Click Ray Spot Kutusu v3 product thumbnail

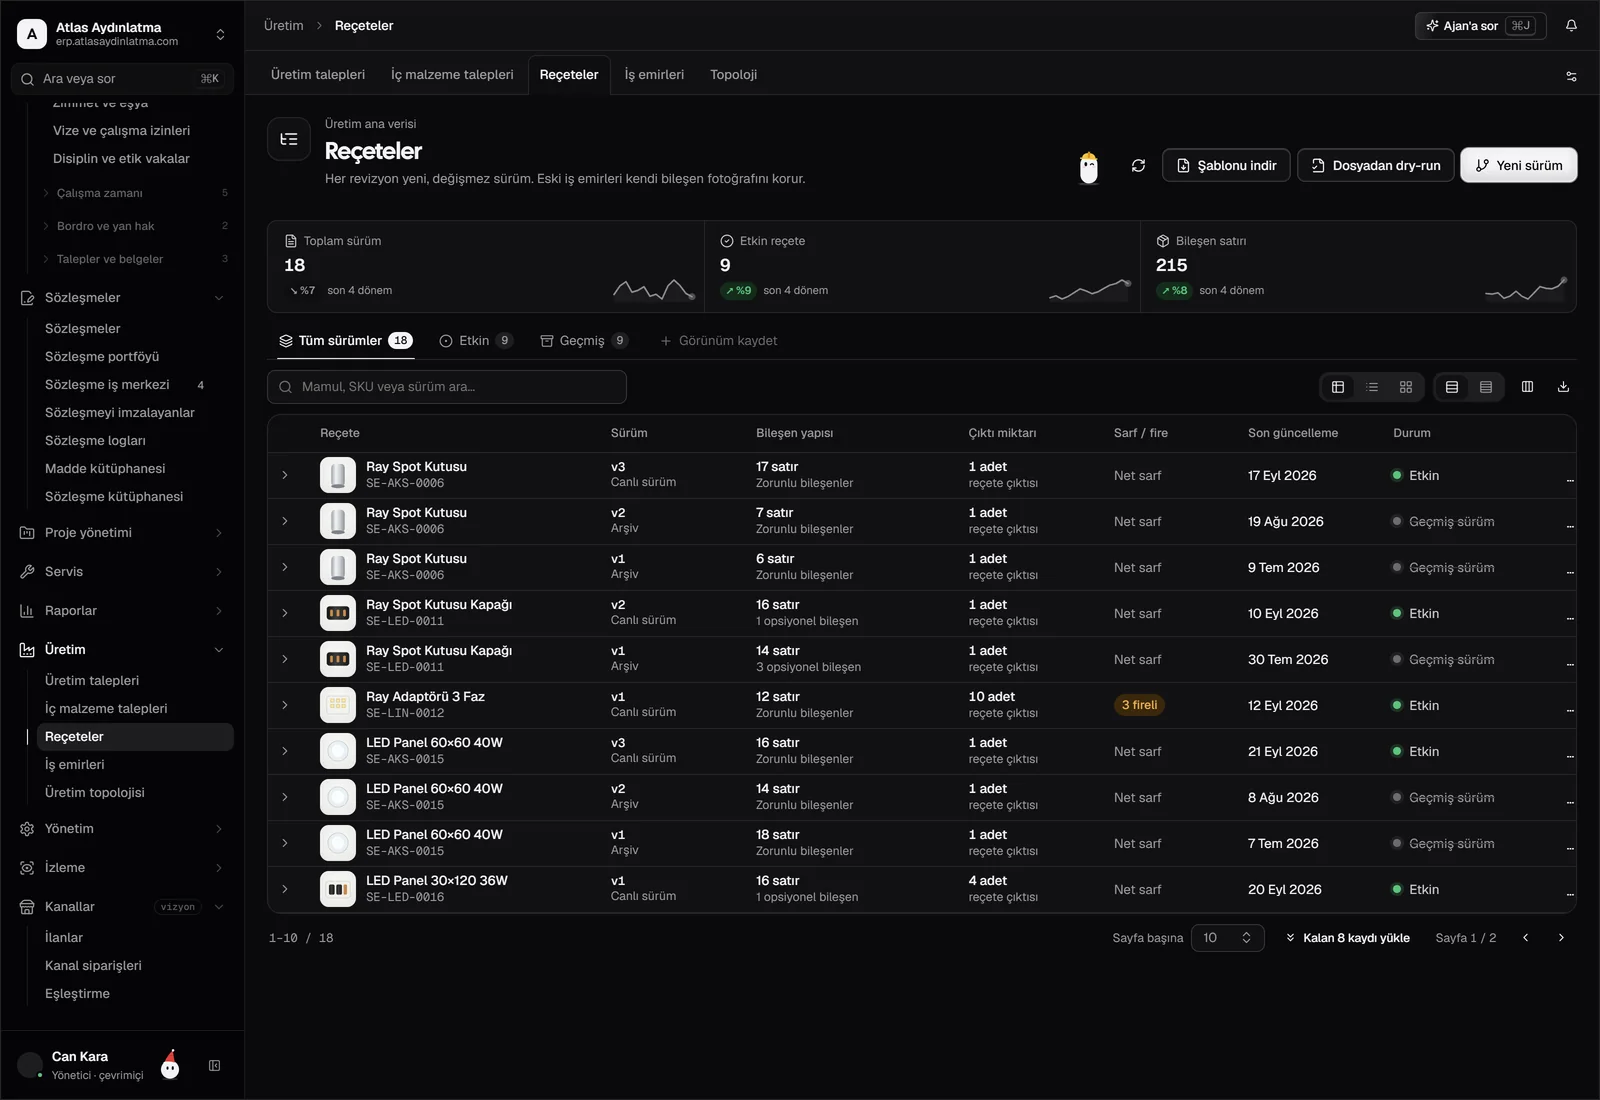click(x=338, y=475)
